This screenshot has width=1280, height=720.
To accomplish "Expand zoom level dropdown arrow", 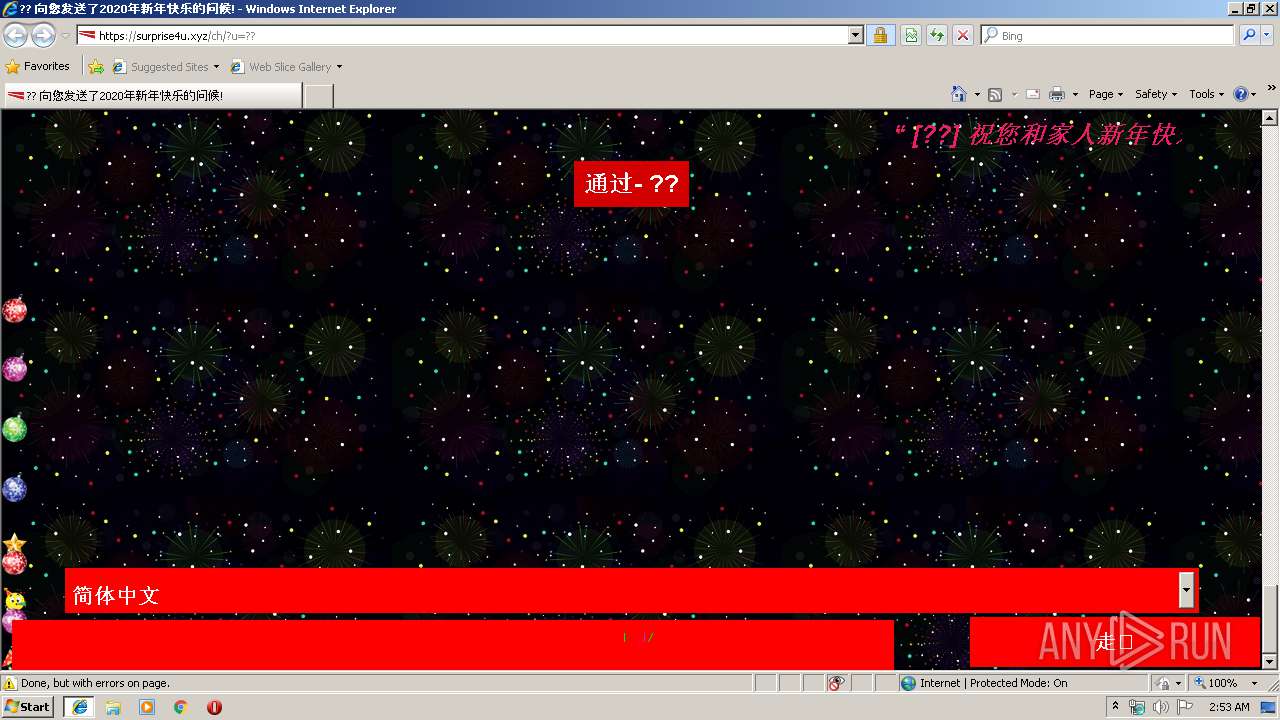I will click(1254, 683).
